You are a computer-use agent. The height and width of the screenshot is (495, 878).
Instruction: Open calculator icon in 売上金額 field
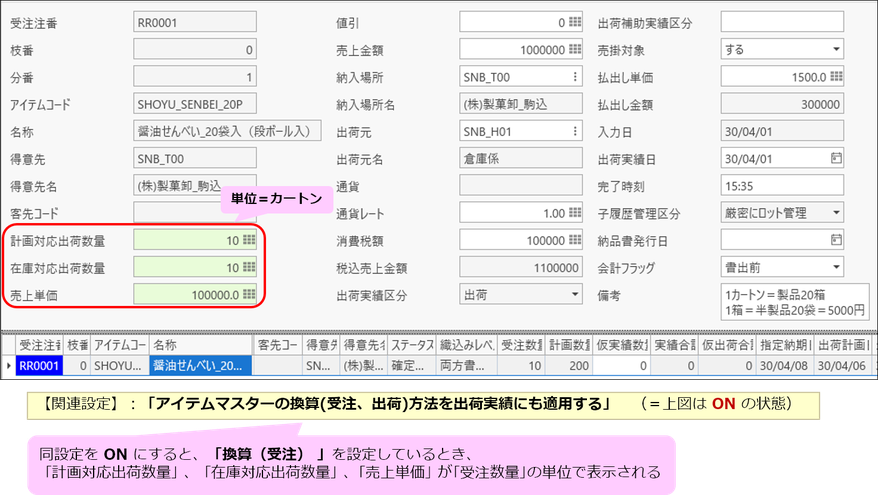pyautogui.click(x=575, y=49)
